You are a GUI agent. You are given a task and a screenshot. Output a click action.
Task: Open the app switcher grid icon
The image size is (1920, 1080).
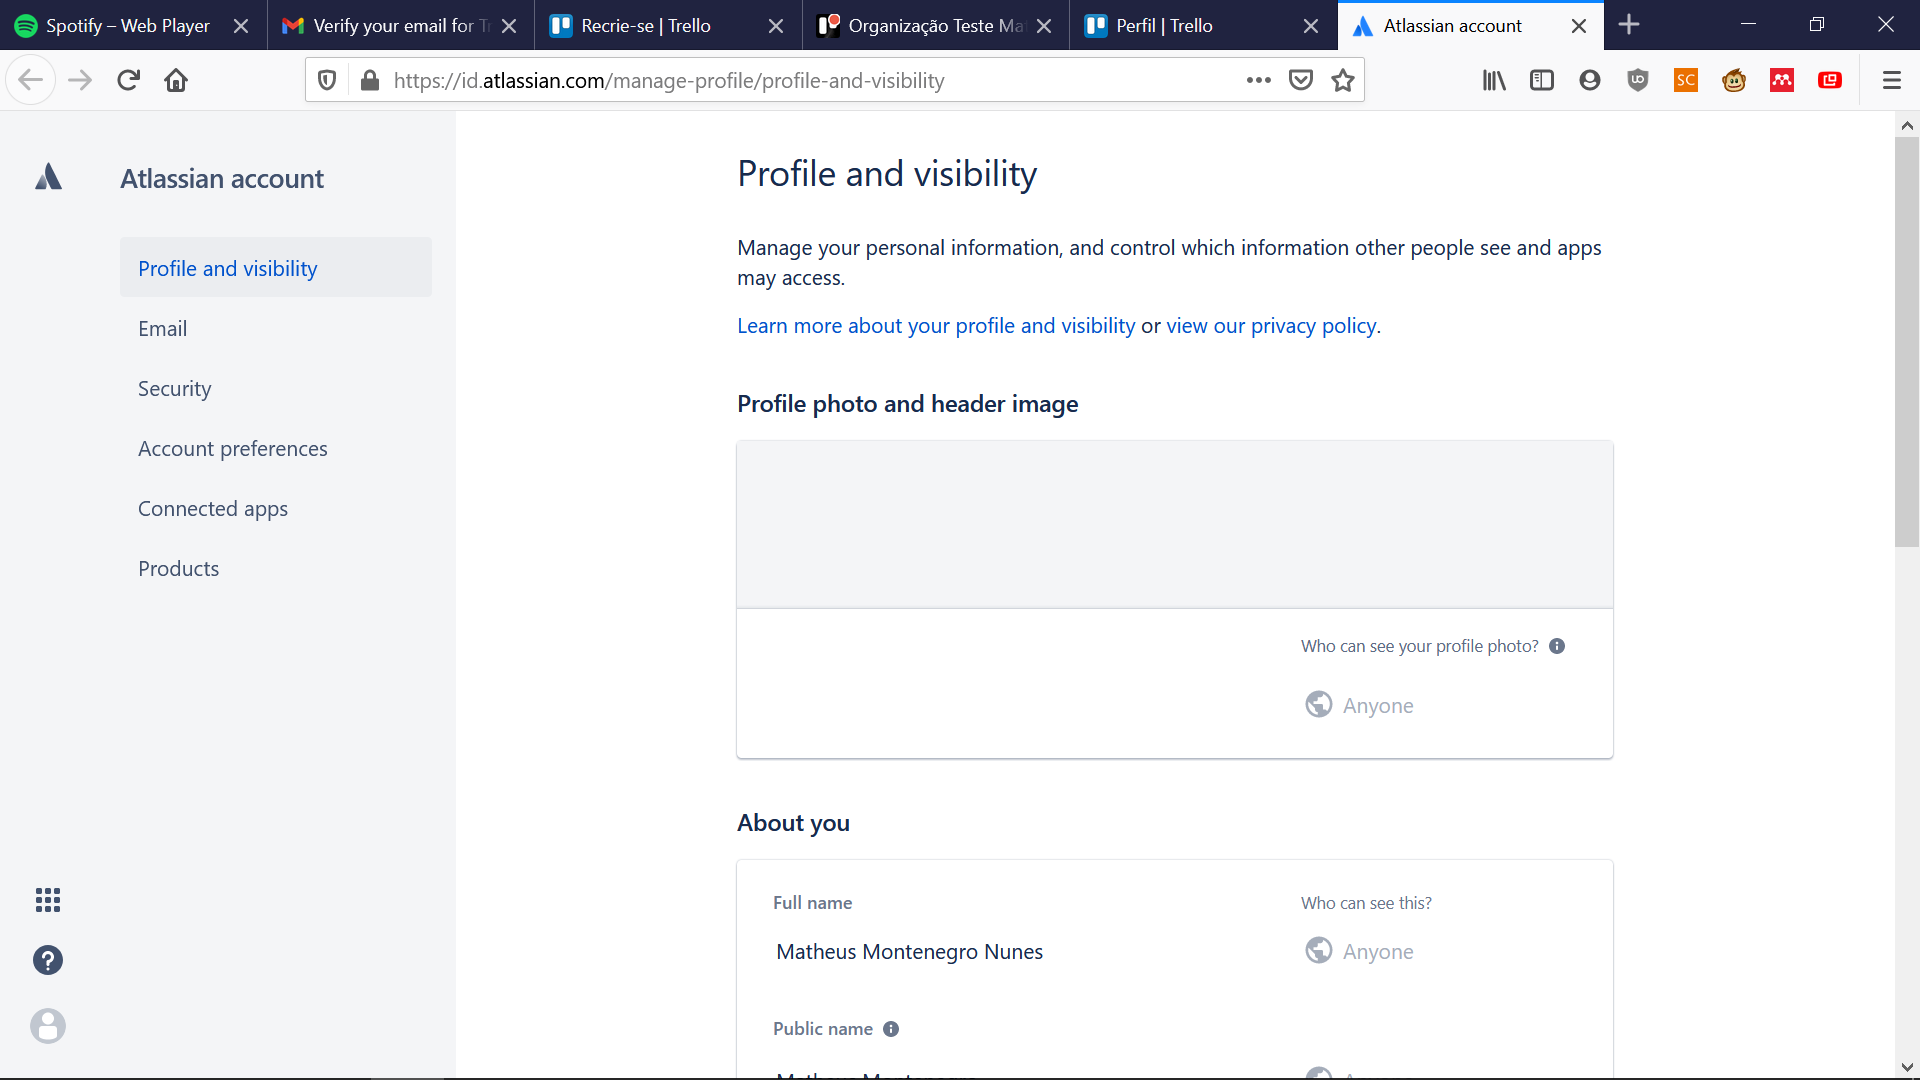pyautogui.click(x=48, y=900)
